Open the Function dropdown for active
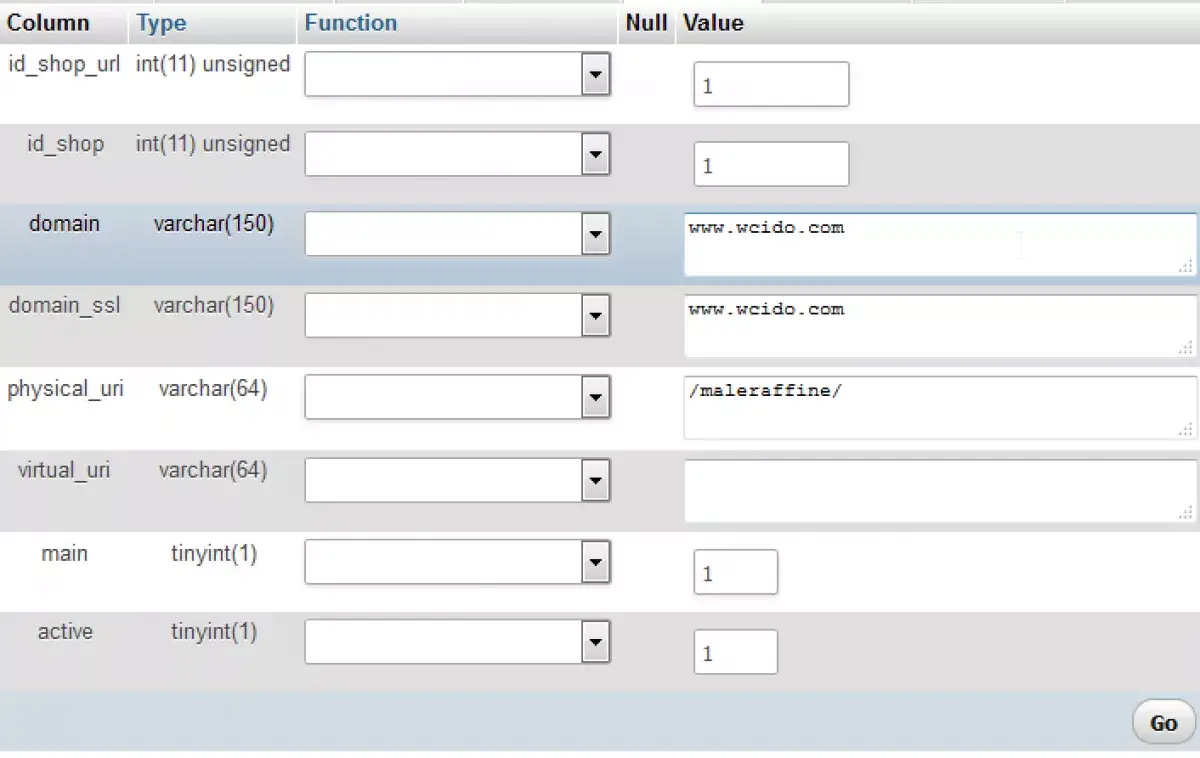Image resolution: width=1200 pixels, height=758 pixels. click(457, 642)
